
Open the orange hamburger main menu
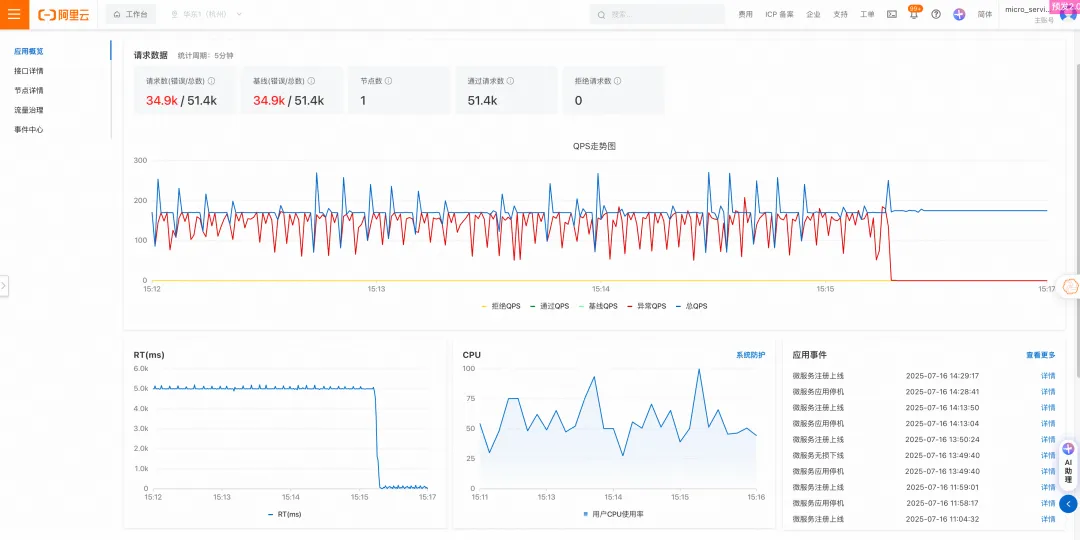[x=14, y=14]
